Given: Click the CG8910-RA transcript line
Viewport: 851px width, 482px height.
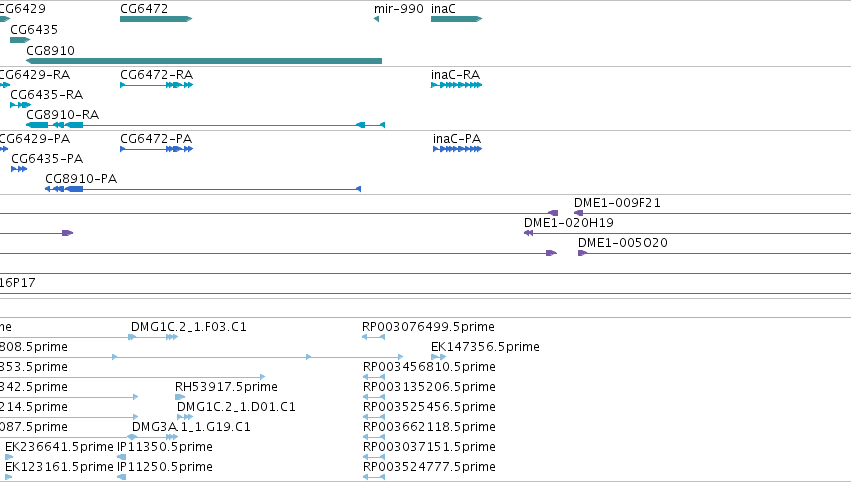Looking at the screenshot, I should coord(205,125).
